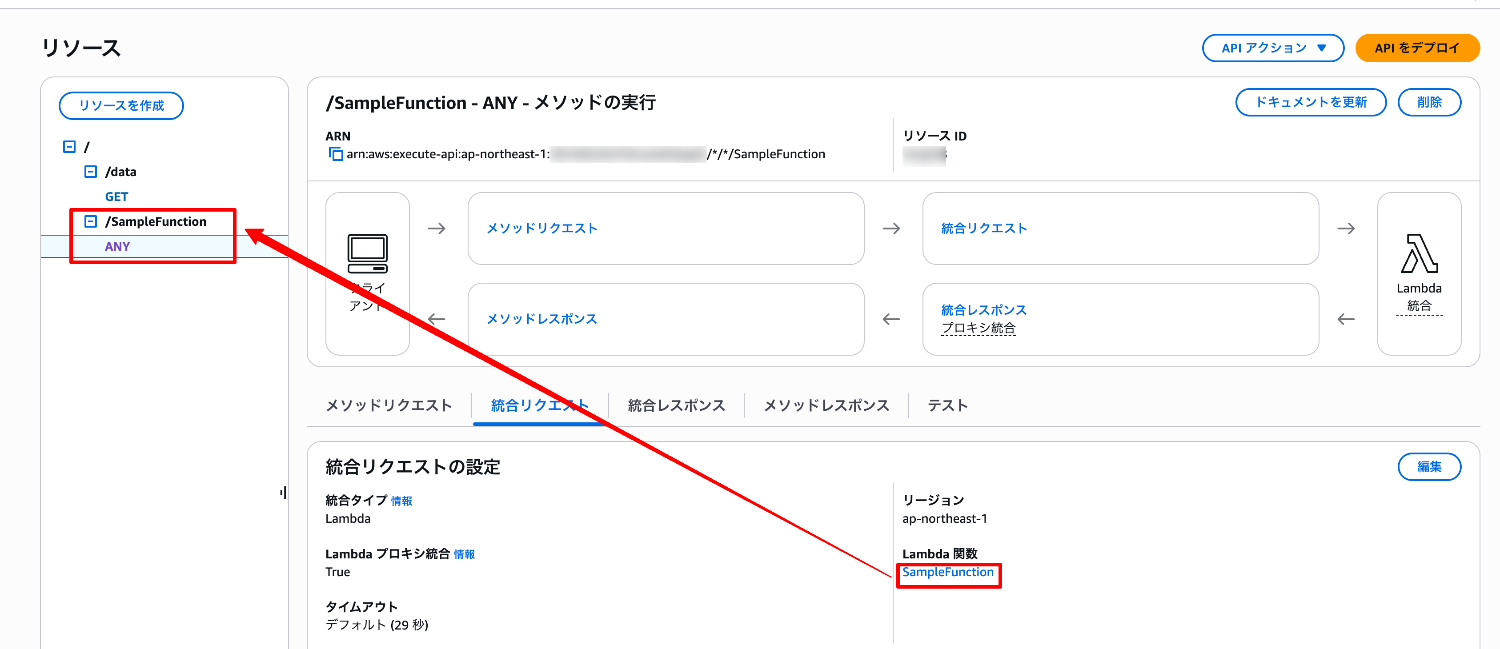Click 情報 link next to 統合タイプ

[401, 501]
